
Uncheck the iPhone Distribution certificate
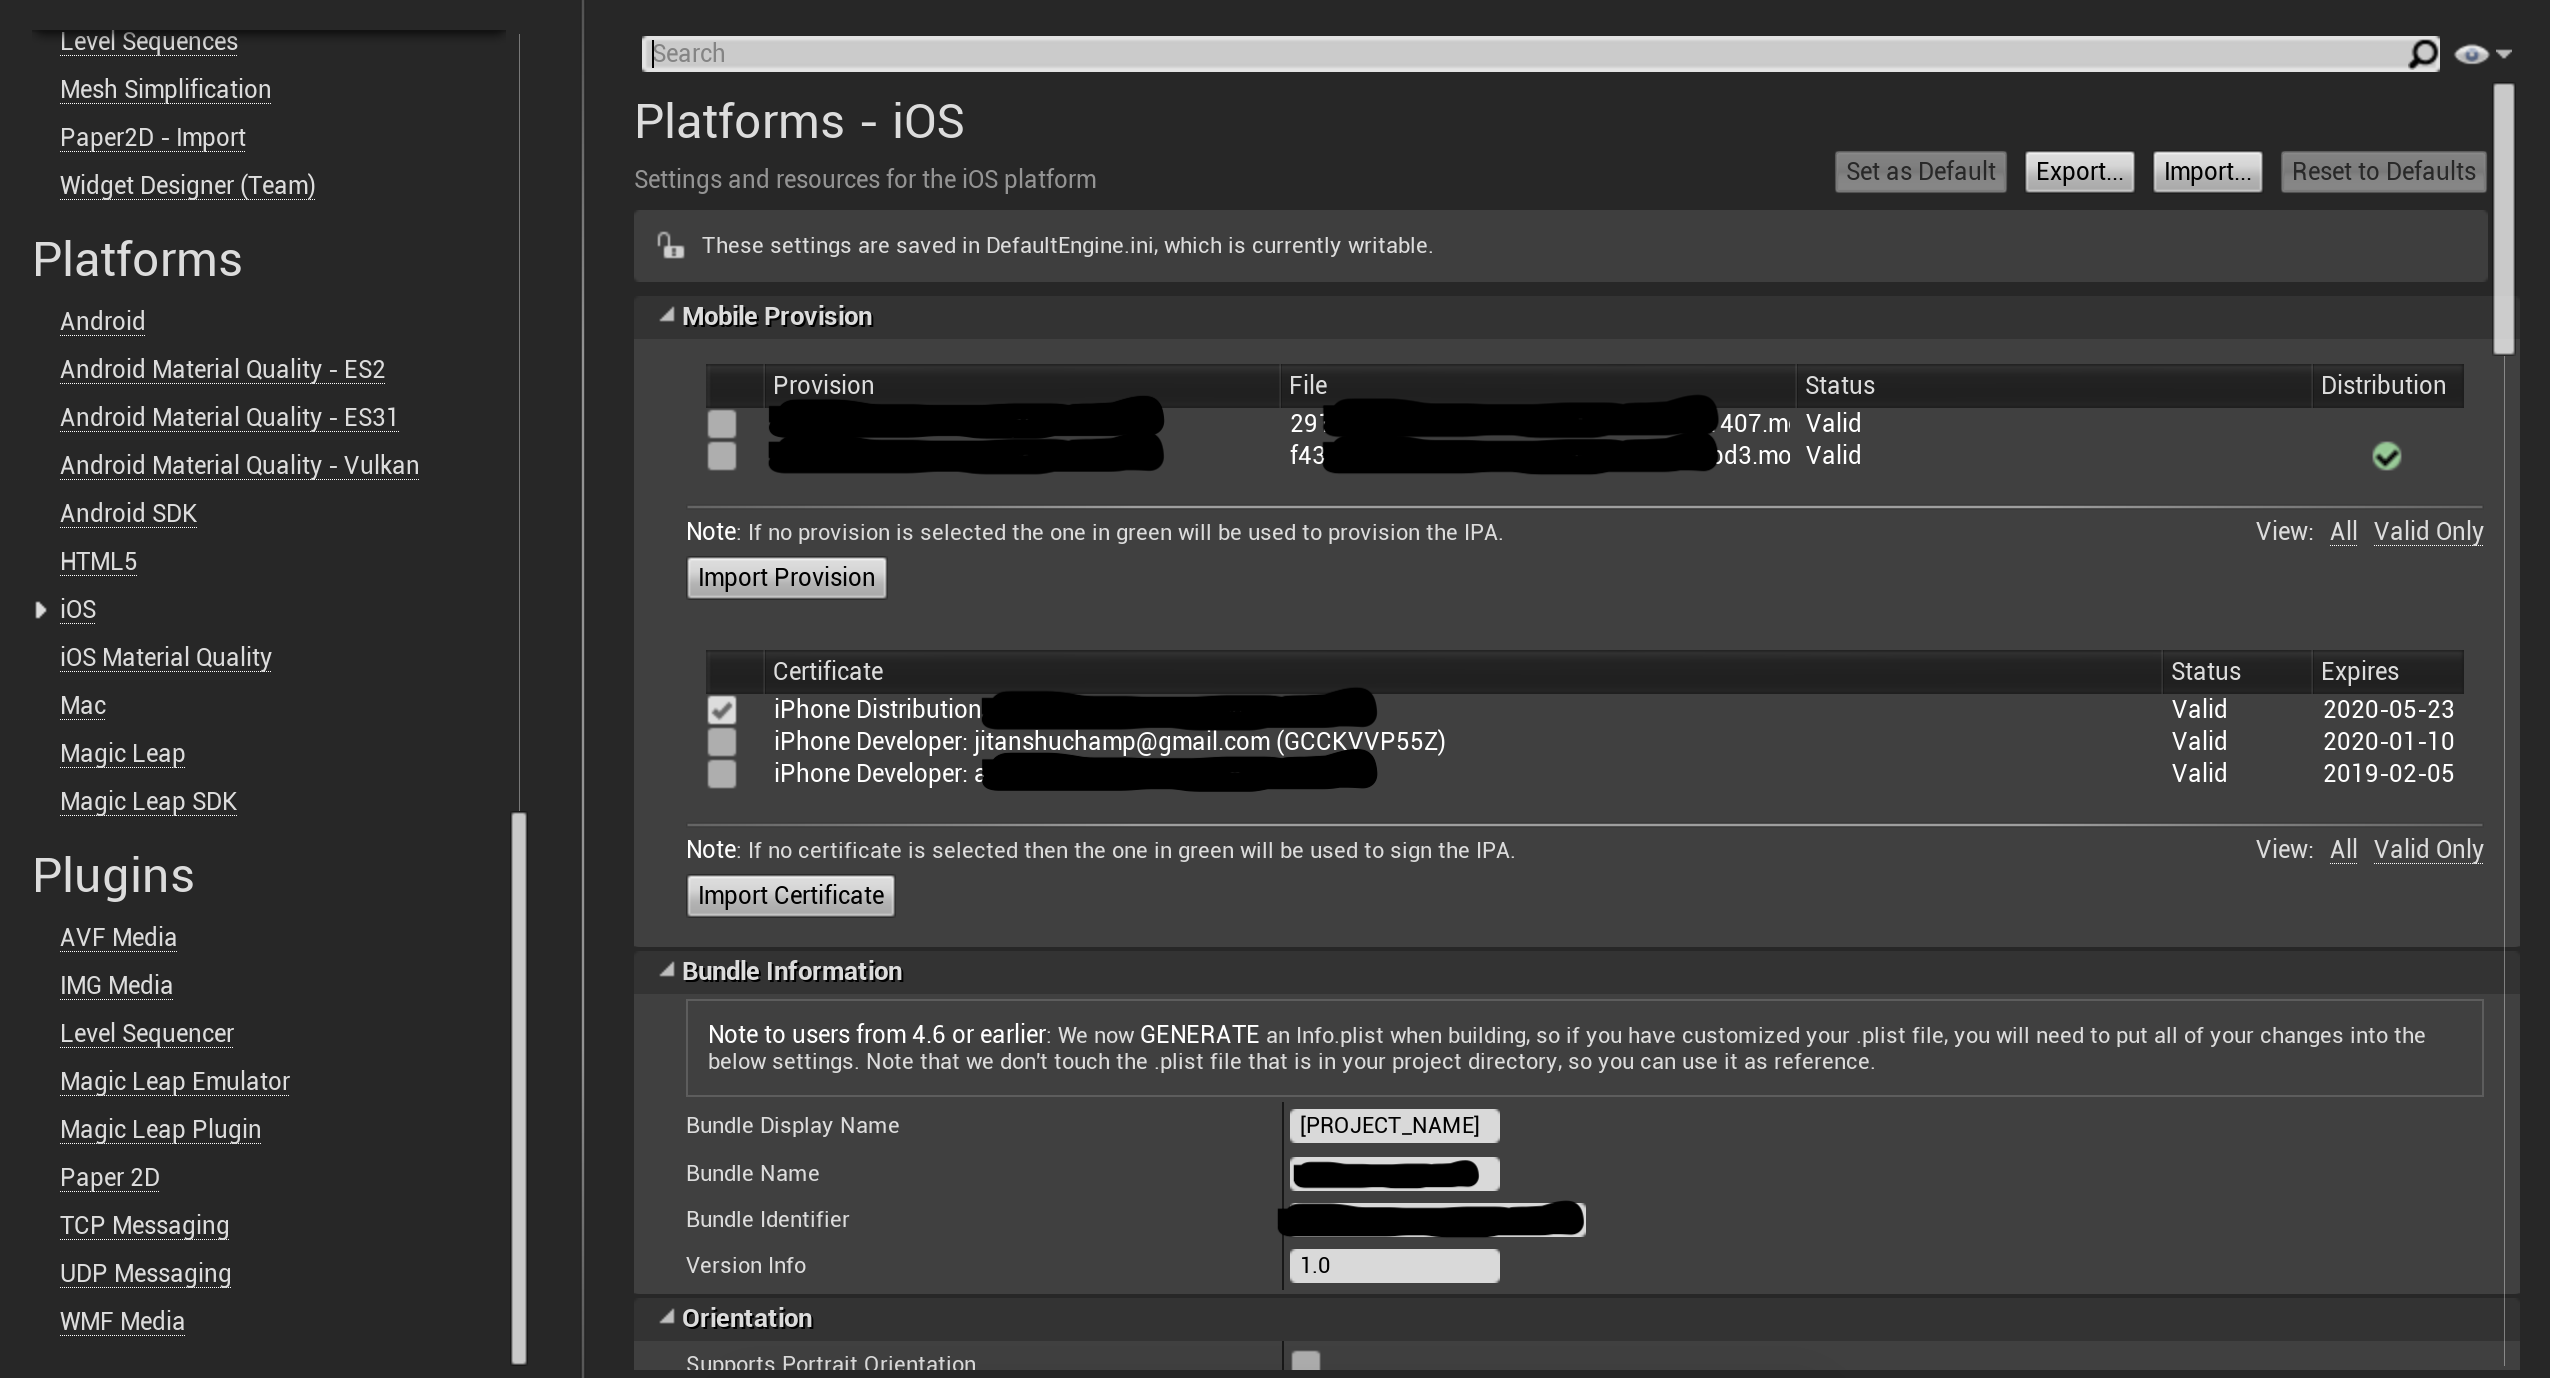pyautogui.click(x=722, y=709)
